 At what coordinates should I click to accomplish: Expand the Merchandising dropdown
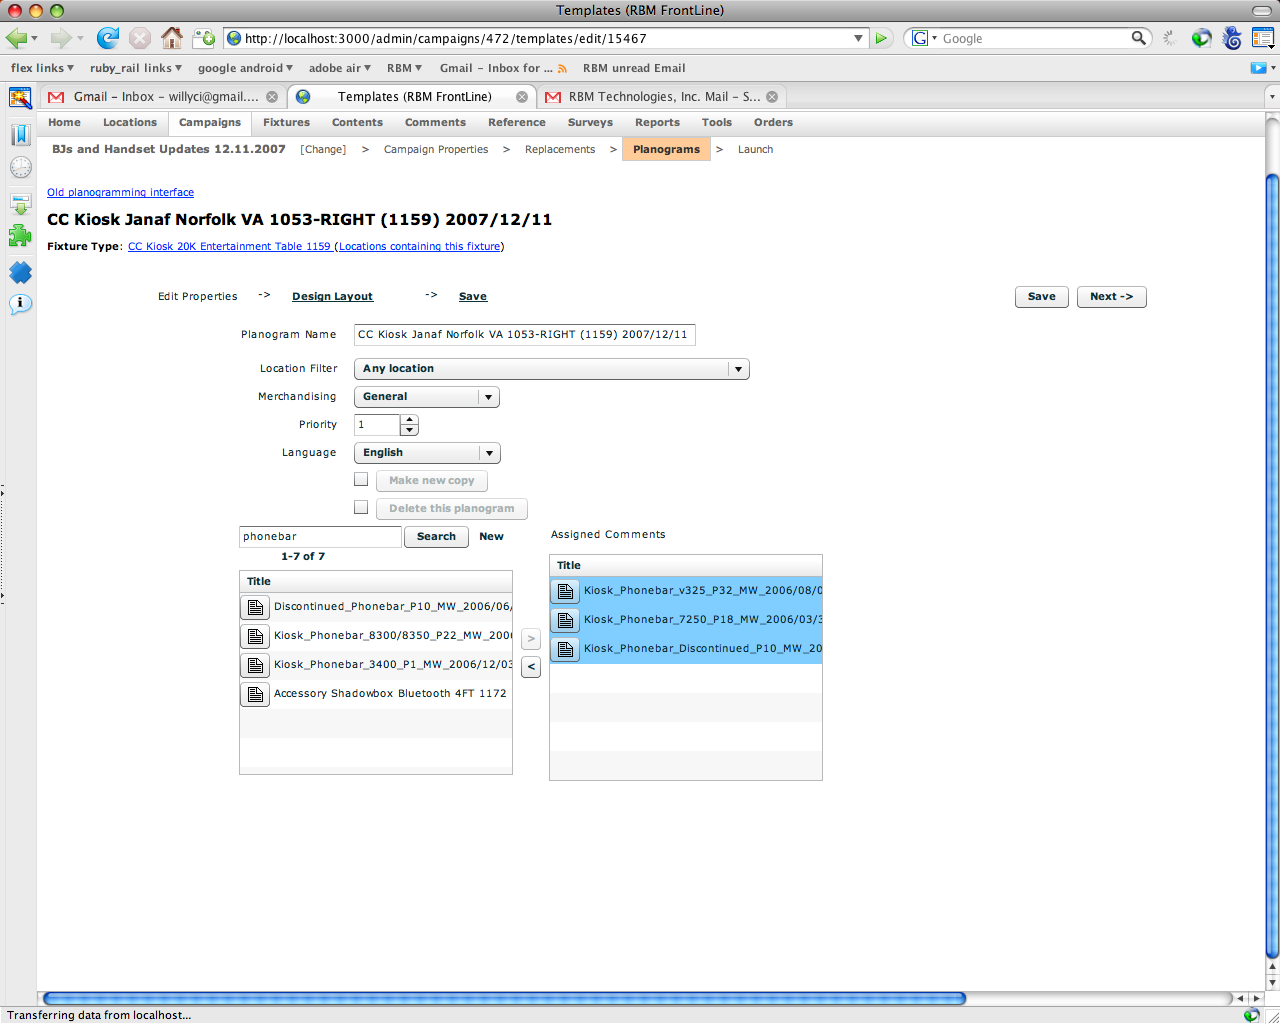point(488,396)
